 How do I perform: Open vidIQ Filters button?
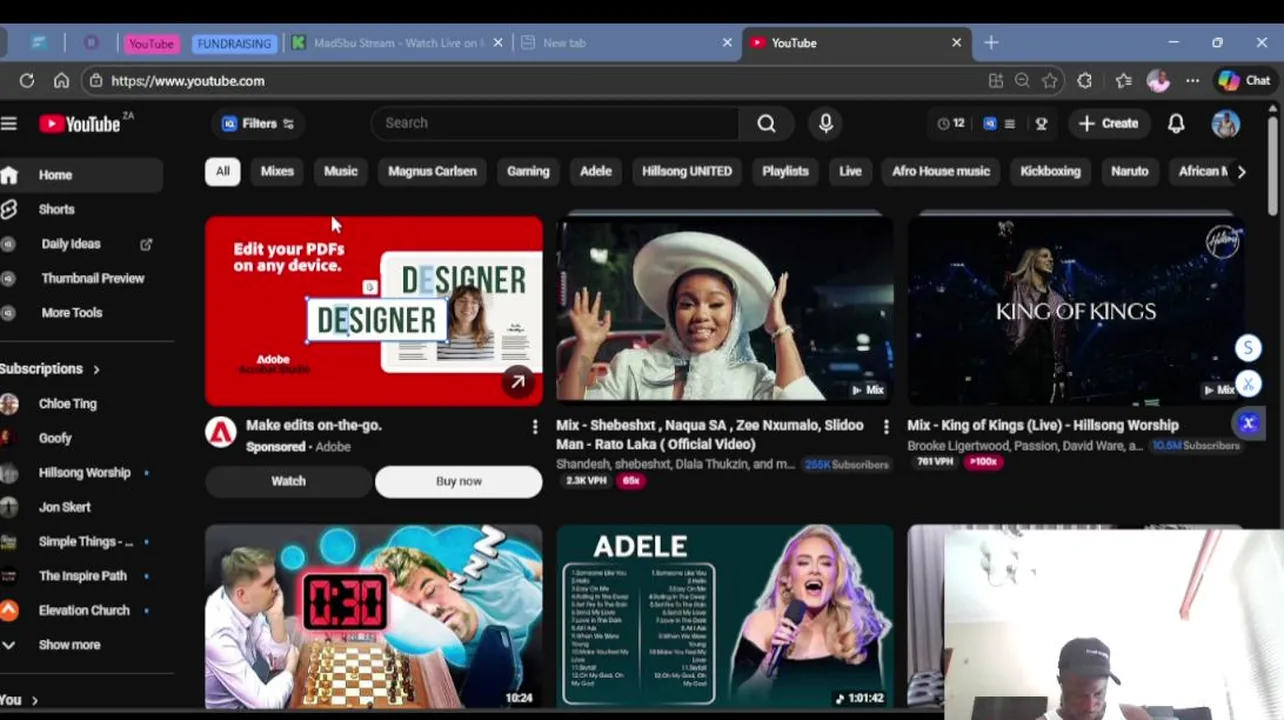pos(258,124)
